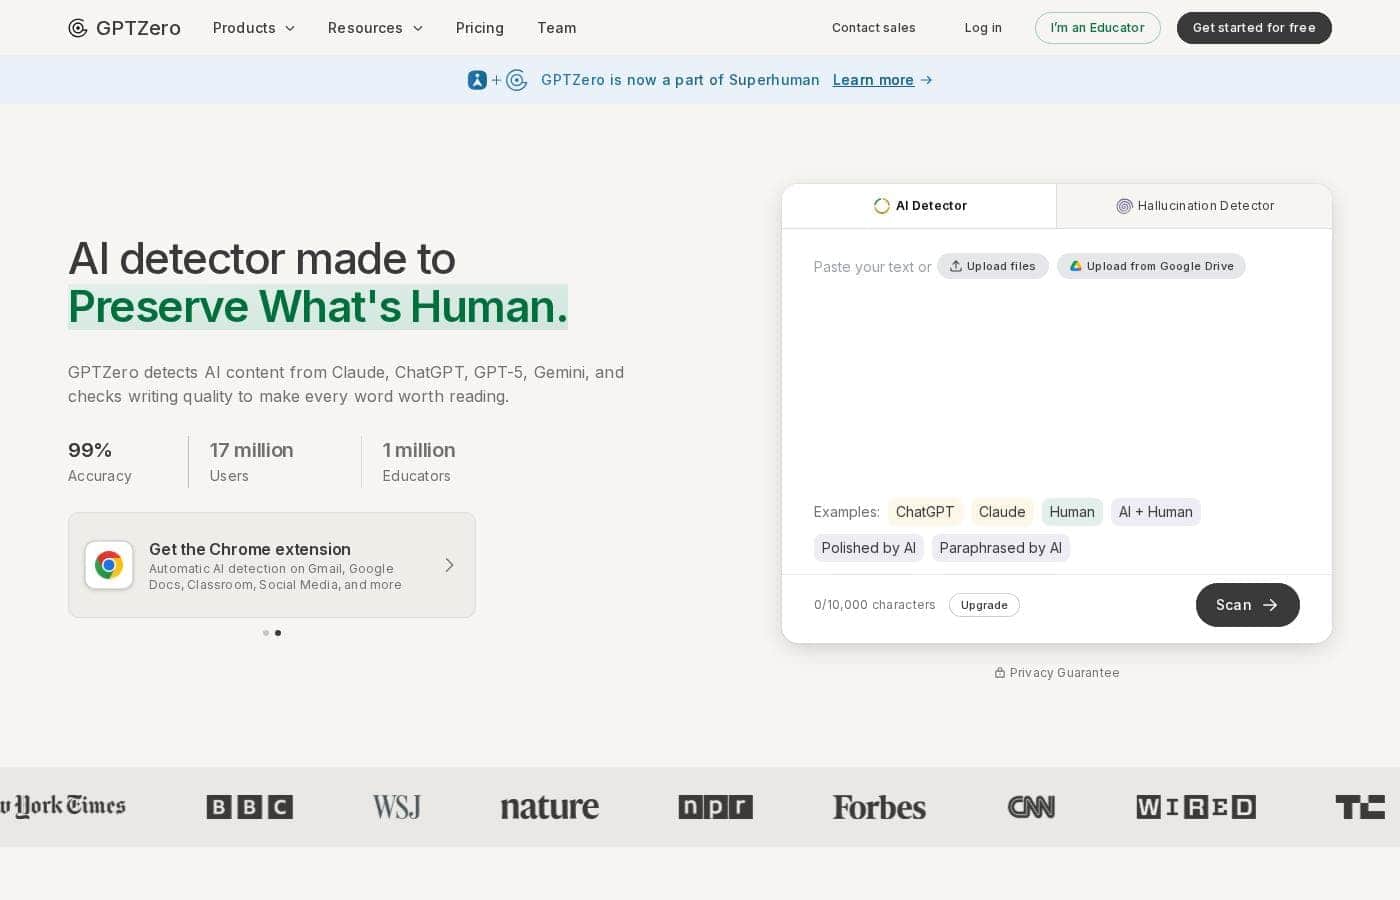Start the scan with Scan button
The image size is (1400, 900).
coord(1248,605)
